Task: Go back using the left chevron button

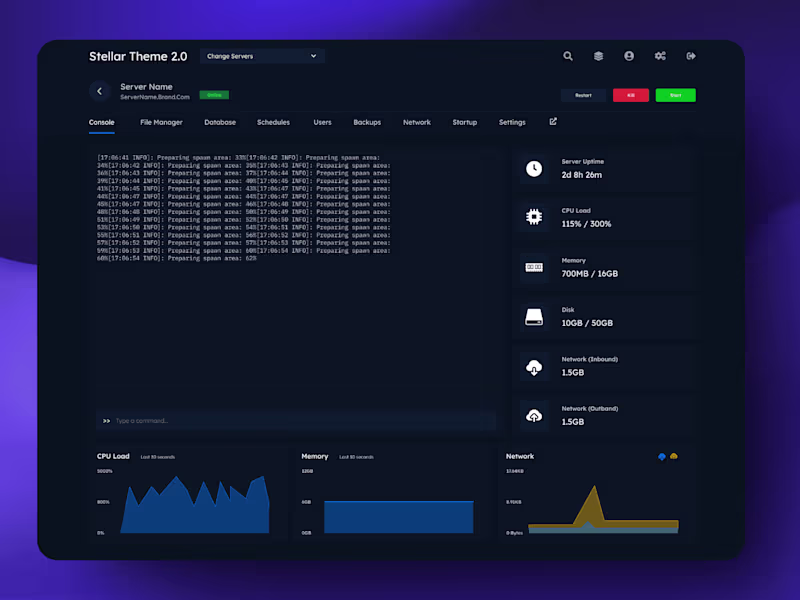Action: point(99,91)
